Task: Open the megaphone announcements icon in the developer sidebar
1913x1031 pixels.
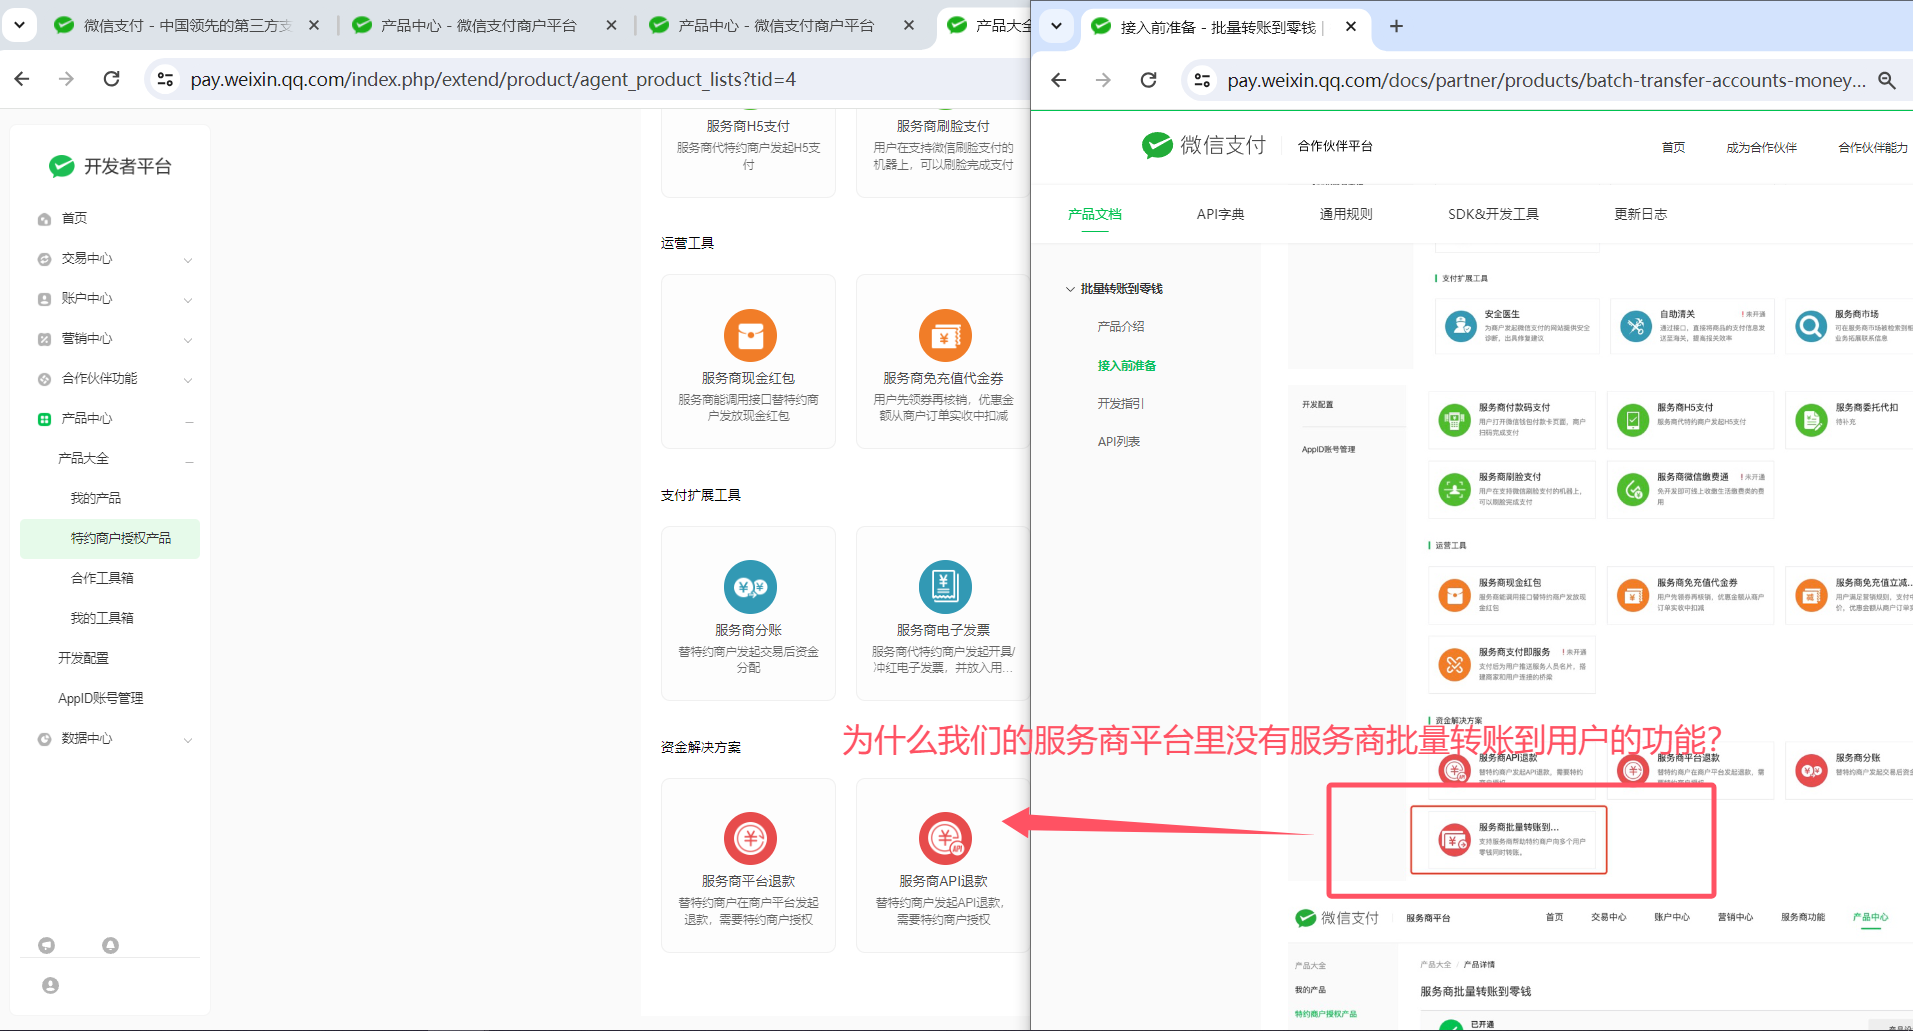Action: pyautogui.click(x=46, y=945)
